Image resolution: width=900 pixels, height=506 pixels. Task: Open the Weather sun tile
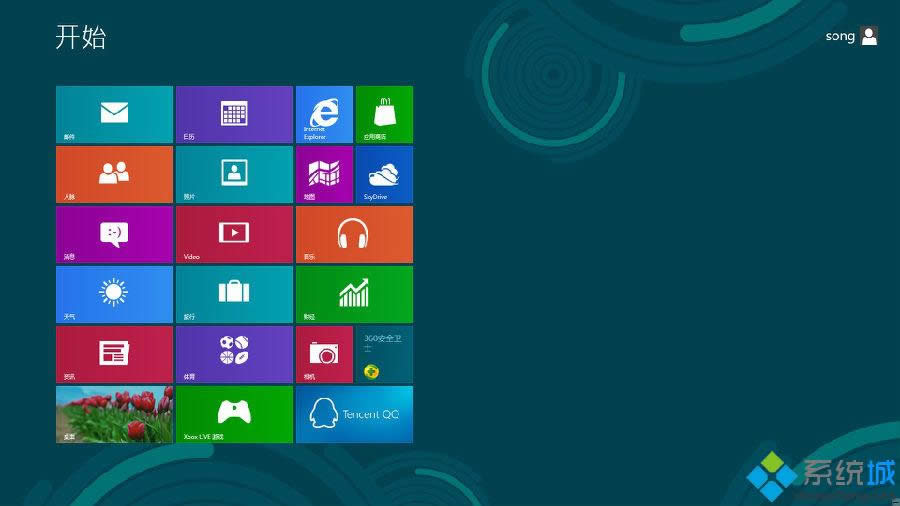pyautogui.click(x=114, y=294)
